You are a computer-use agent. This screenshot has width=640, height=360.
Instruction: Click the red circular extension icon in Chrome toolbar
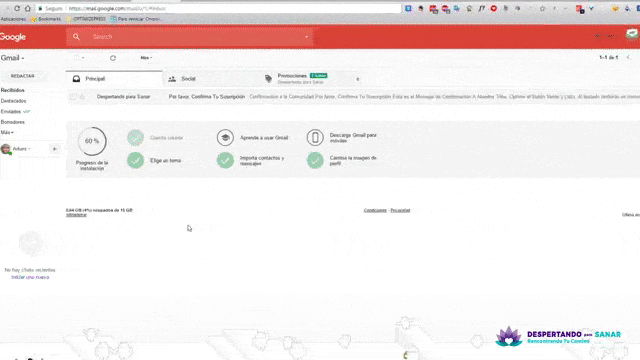(x=494, y=8)
